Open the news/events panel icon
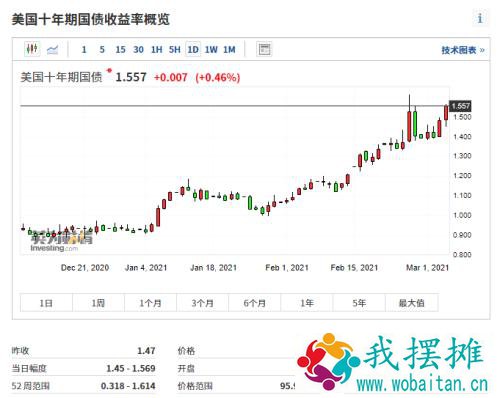The image size is (500, 398). tap(264, 49)
